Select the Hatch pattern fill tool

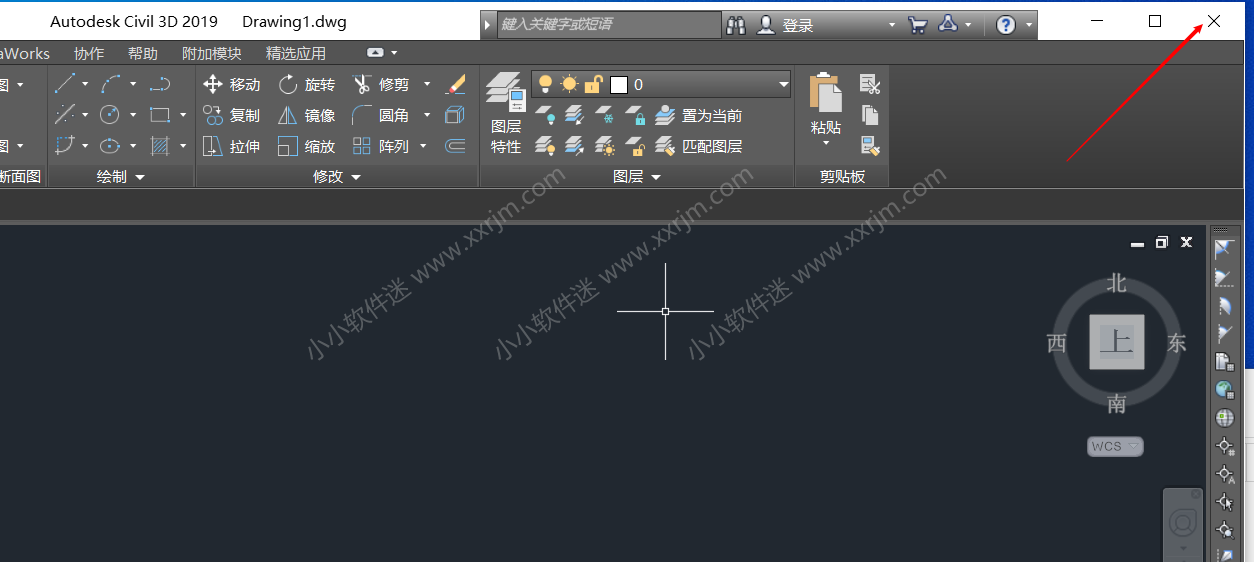tap(159, 146)
